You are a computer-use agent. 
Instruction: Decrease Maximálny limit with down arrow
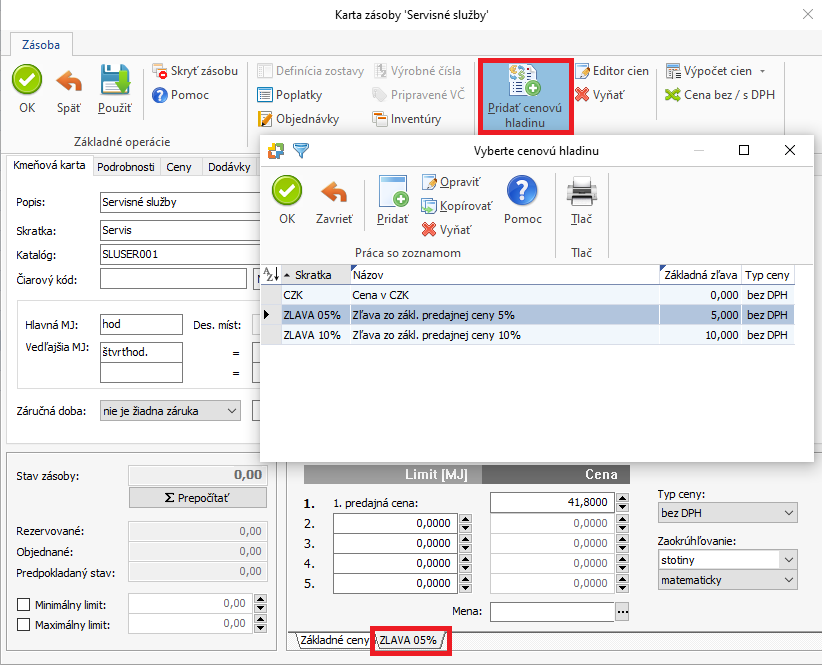coord(261,628)
